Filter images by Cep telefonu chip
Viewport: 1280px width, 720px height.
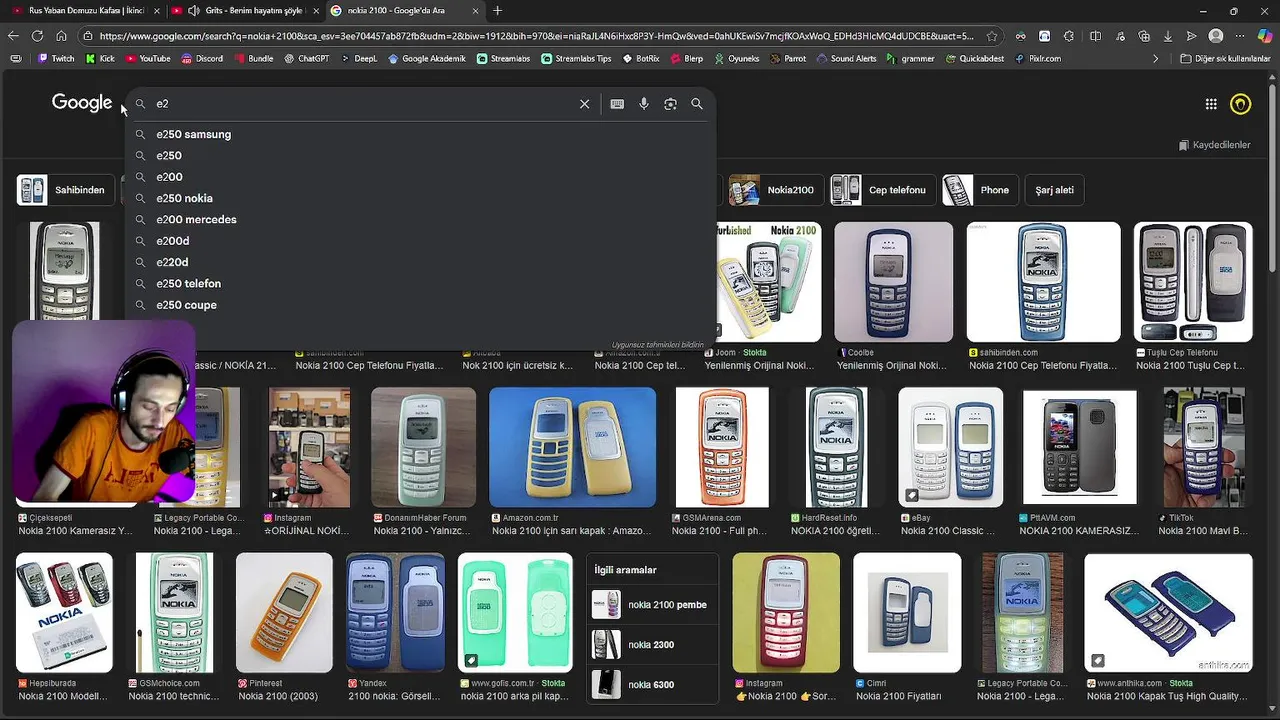883,190
